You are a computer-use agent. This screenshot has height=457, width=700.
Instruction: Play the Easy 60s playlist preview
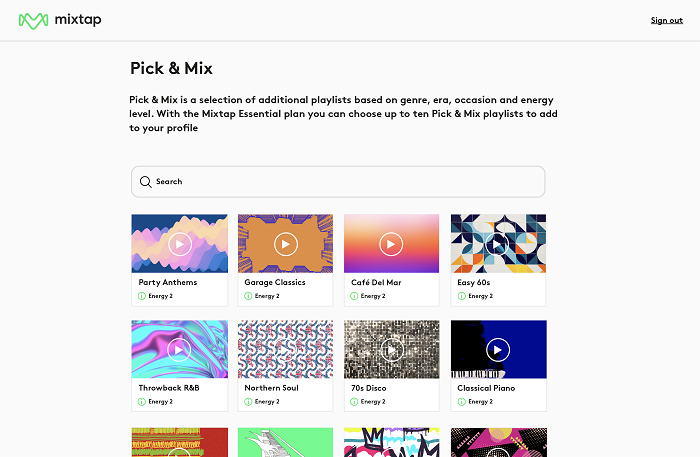498,243
